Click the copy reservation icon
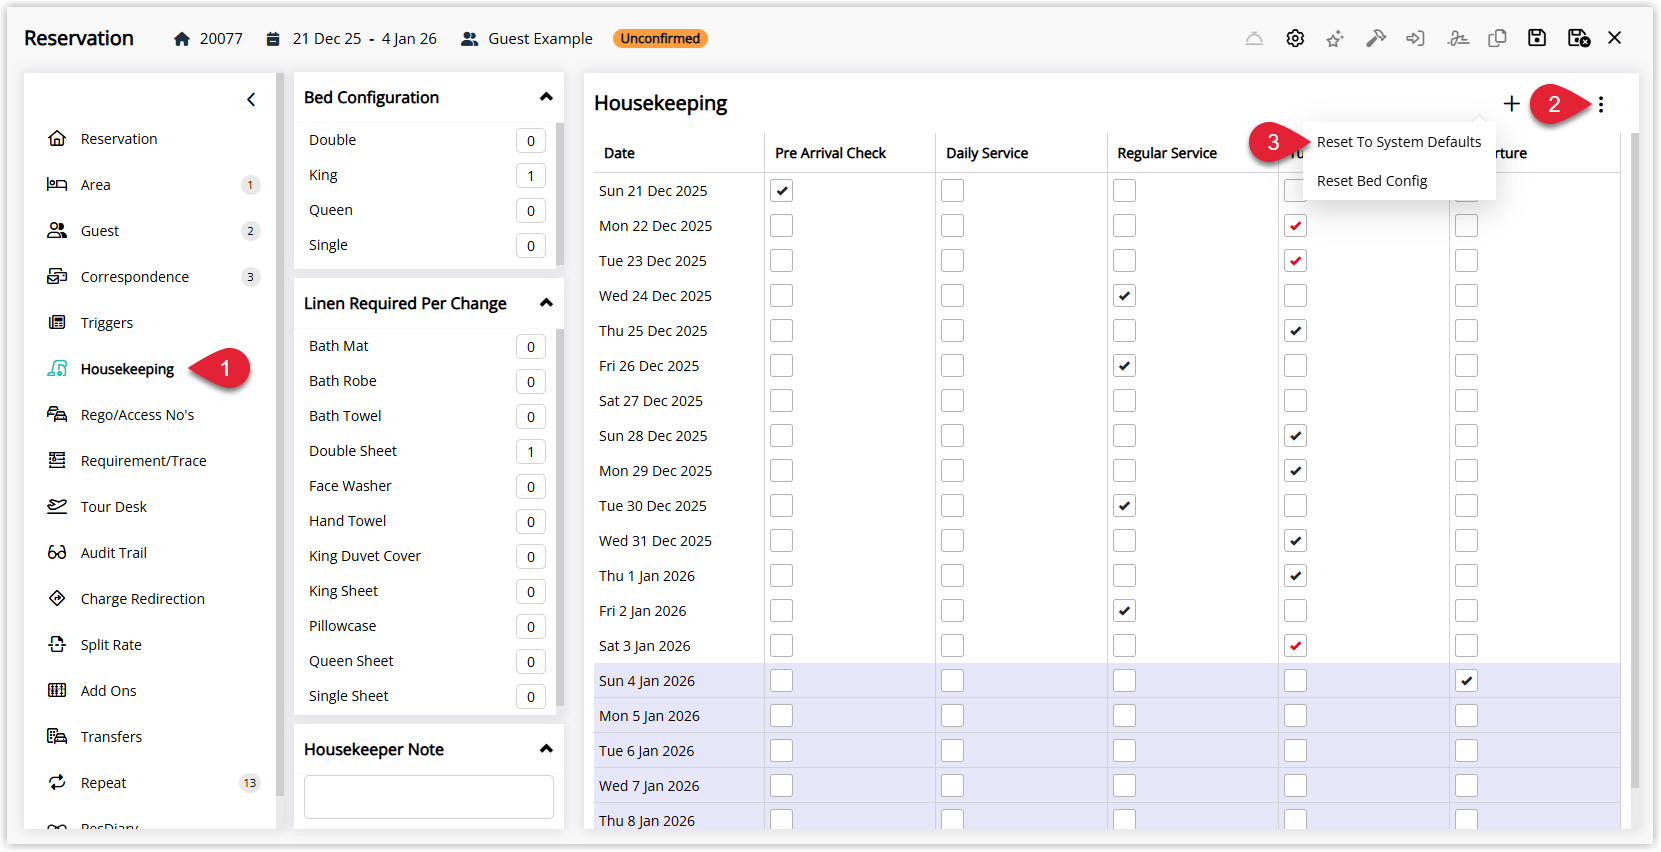This screenshot has height=852, width=1661. click(1497, 38)
